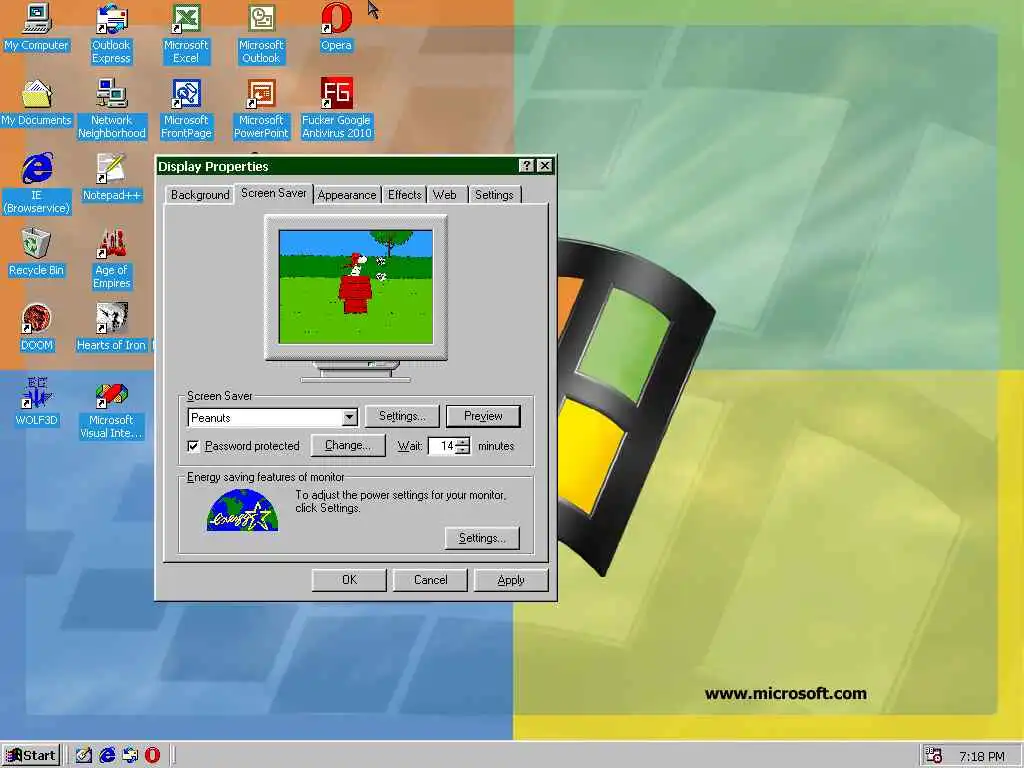Toggle the Password protected checkbox
Image resolution: width=1024 pixels, height=768 pixels.
(193, 446)
